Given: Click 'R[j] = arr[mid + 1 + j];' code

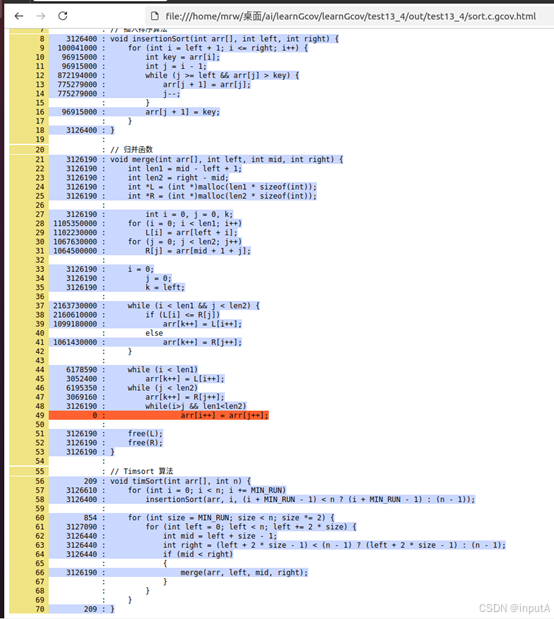Looking at the screenshot, I should 198,251.
